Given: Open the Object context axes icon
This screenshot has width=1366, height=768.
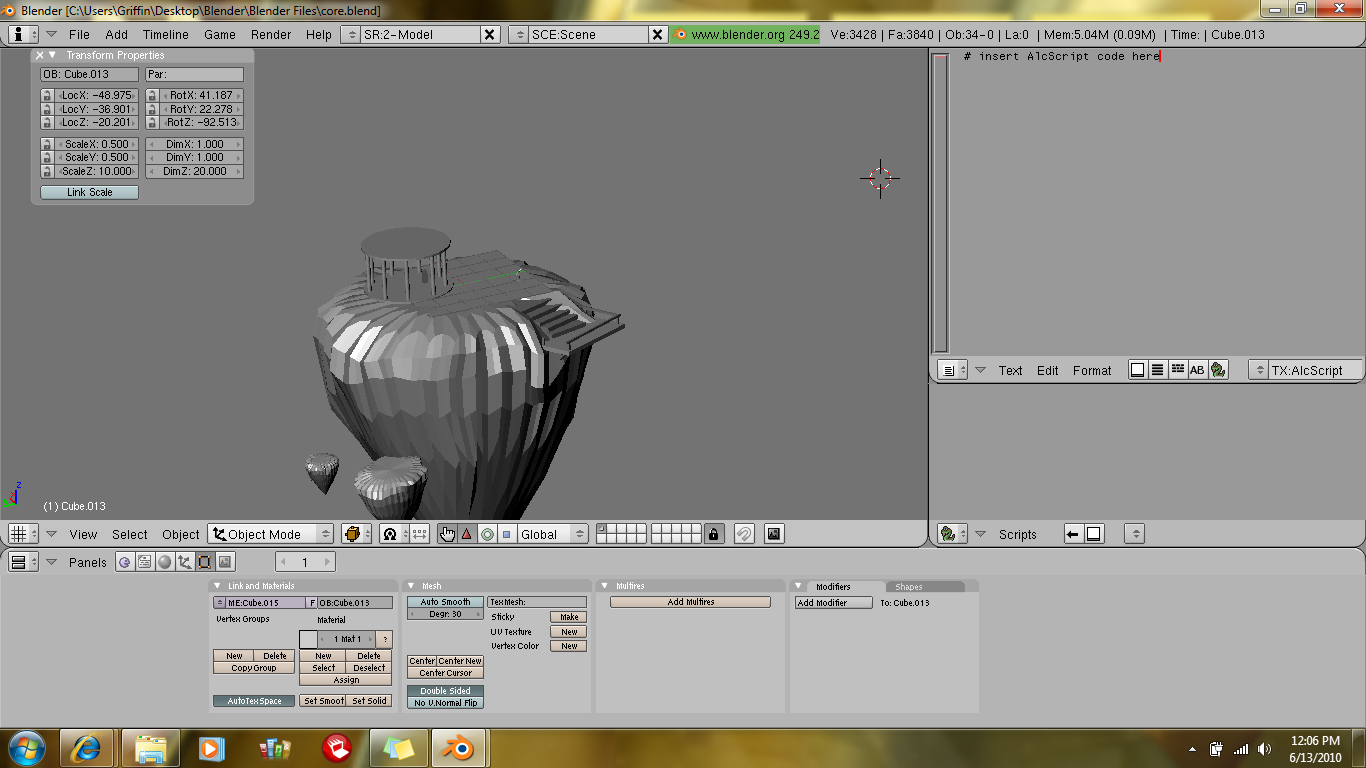Looking at the screenshot, I should [185, 562].
